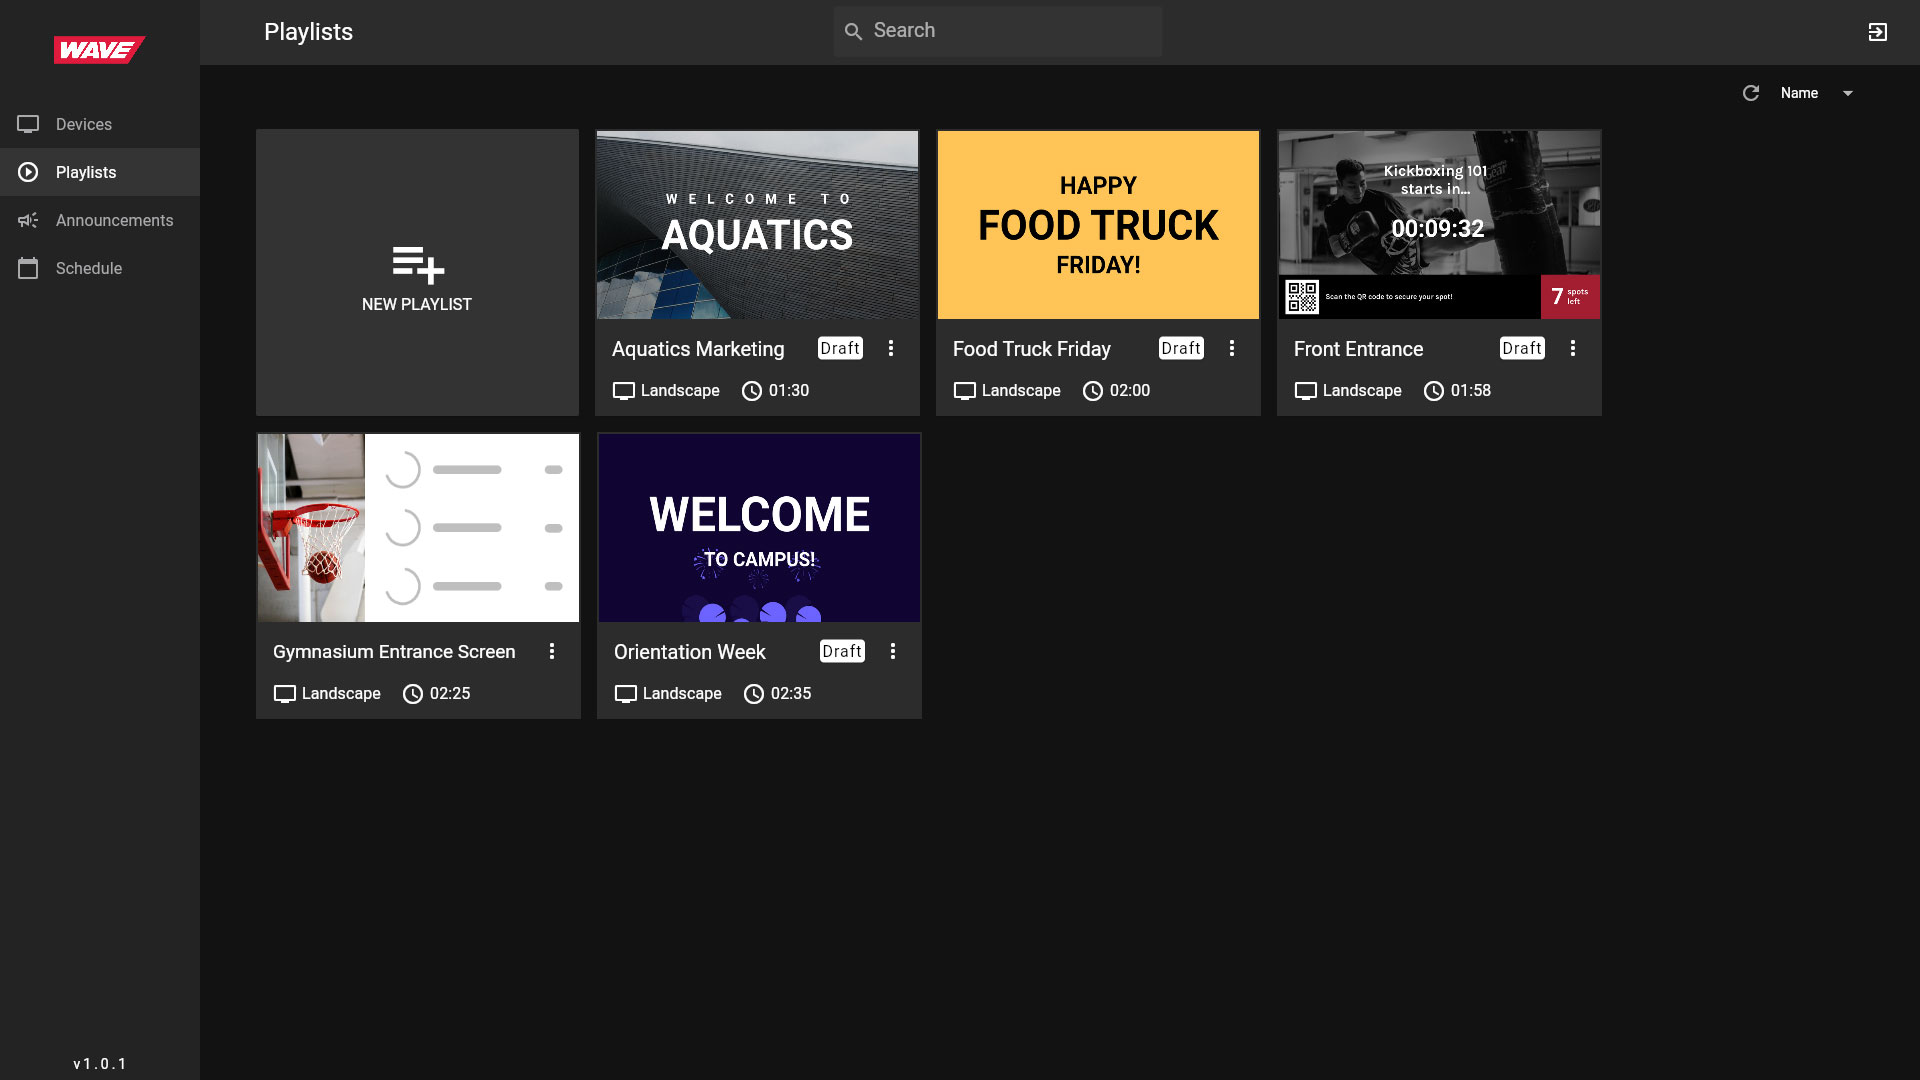Open the Playlists section via its play icon

click(28, 172)
